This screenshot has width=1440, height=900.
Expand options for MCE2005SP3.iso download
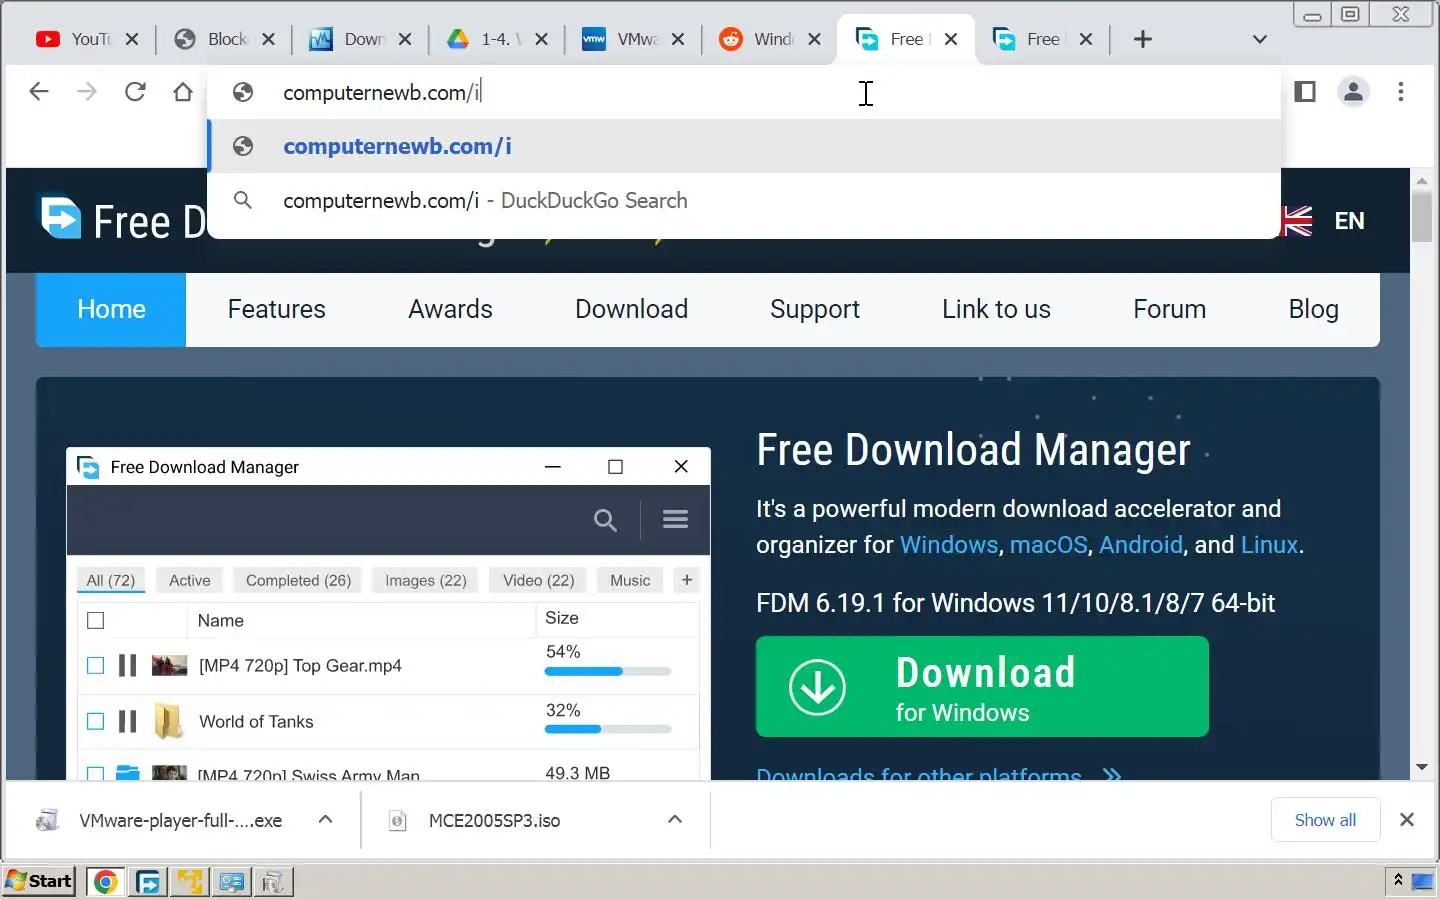pos(675,819)
